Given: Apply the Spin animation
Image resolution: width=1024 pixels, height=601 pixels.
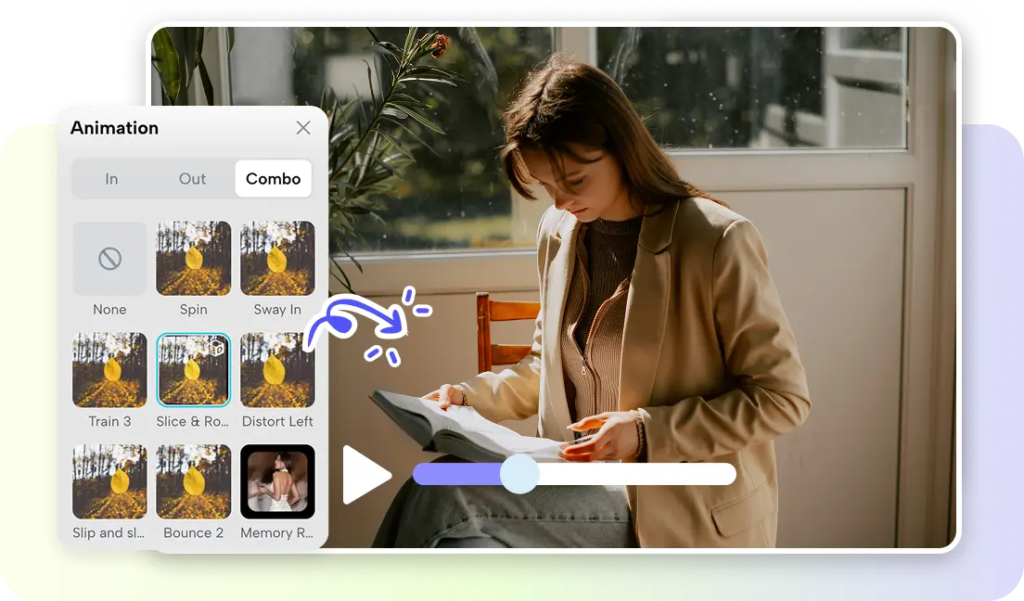Looking at the screenshot, I should coord(193,259).
